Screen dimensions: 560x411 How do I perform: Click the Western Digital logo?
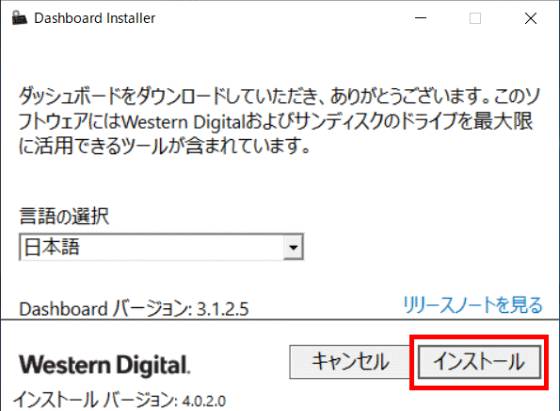point(104,365)
